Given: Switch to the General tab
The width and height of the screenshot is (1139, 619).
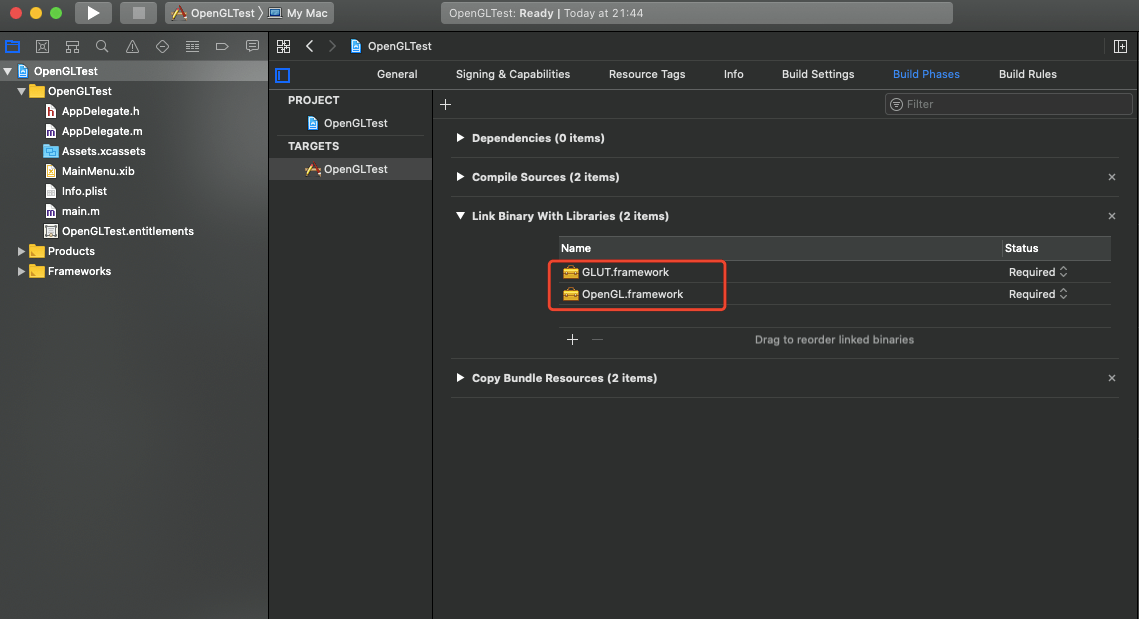Looking at the screenshot, I should pos(397,74).
